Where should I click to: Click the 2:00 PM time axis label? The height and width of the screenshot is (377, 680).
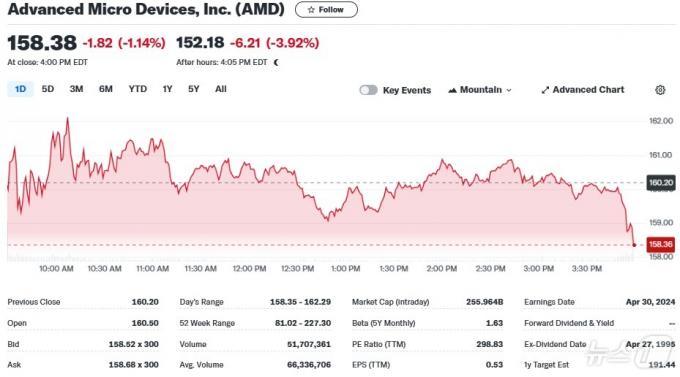(x=442, y=269)
